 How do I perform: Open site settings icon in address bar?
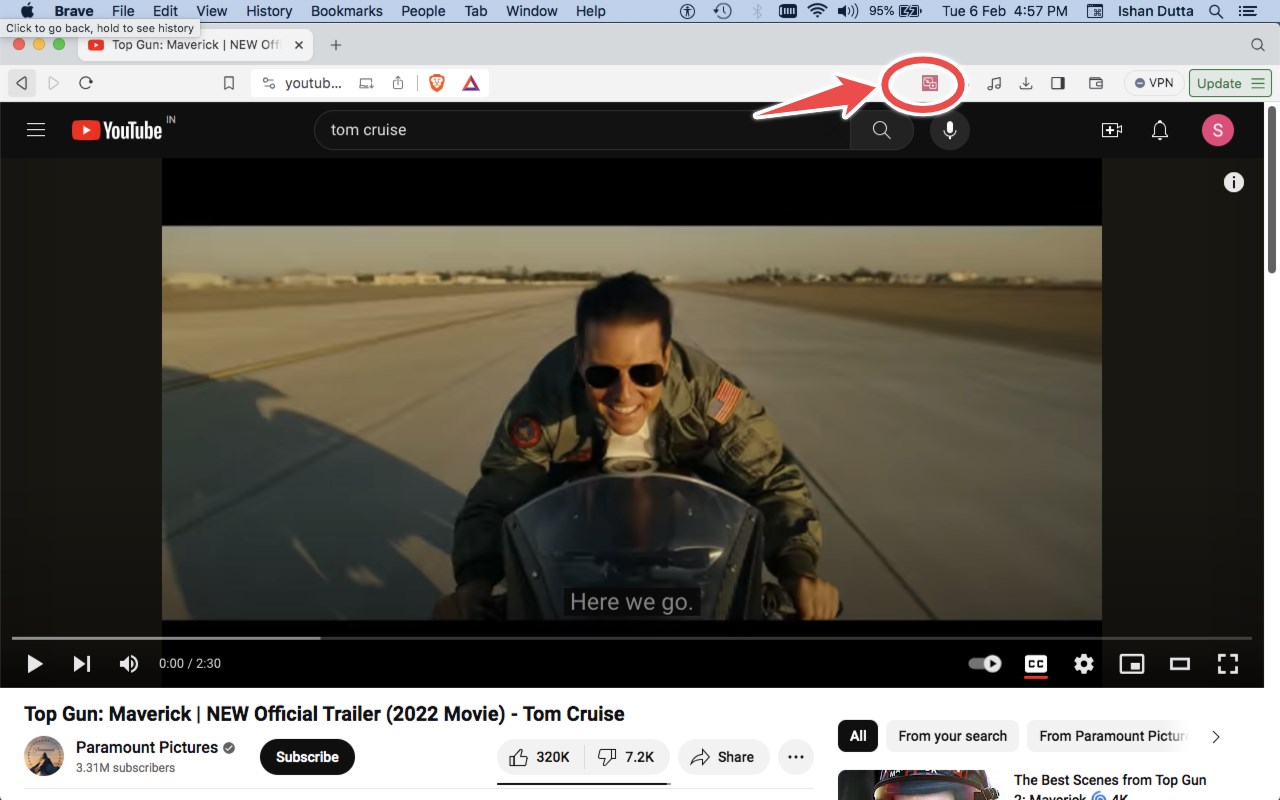[x=268, y=83]
